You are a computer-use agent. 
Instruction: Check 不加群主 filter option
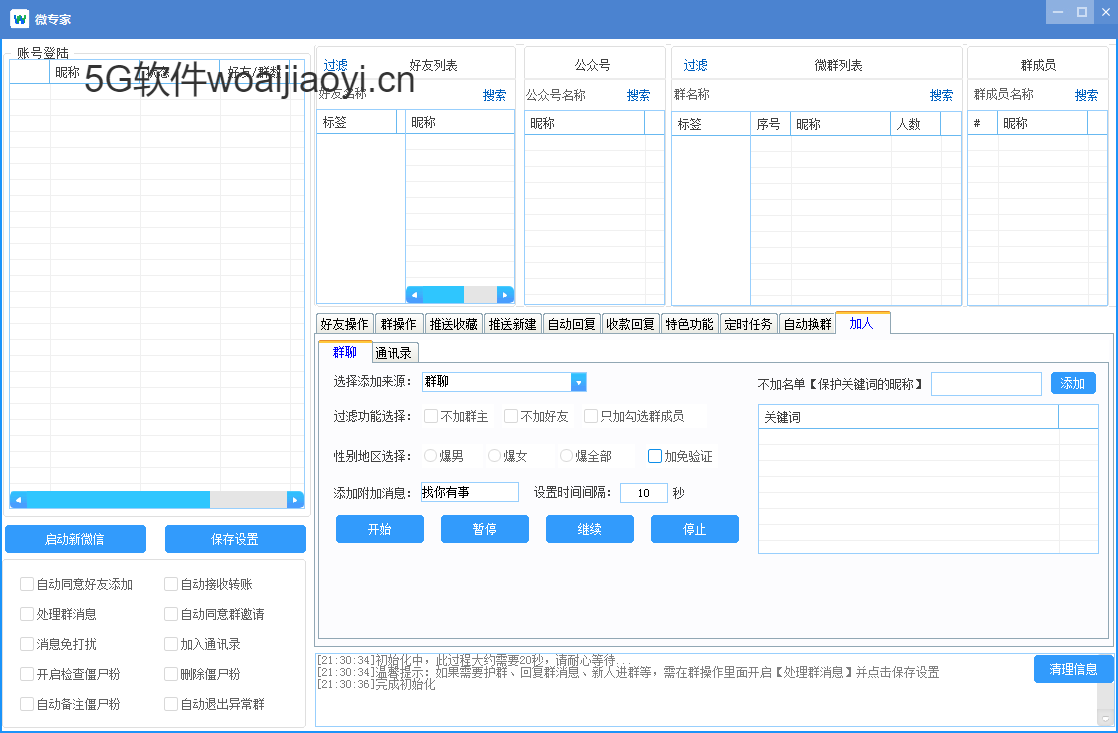click(x=431, y=416)
